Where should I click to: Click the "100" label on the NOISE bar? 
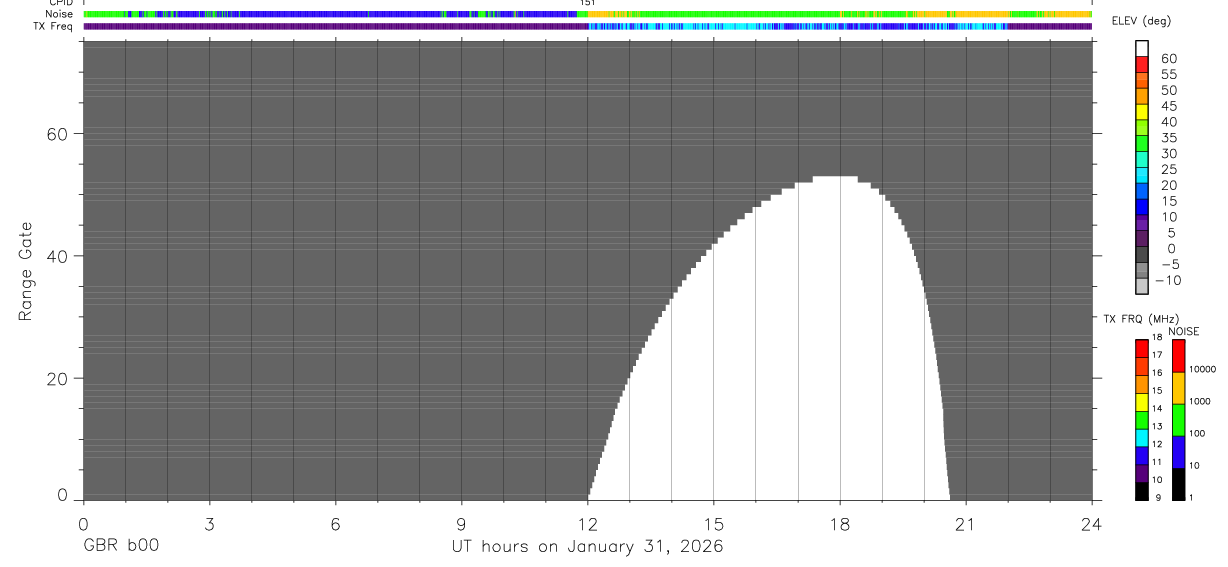pos(1197,433)
